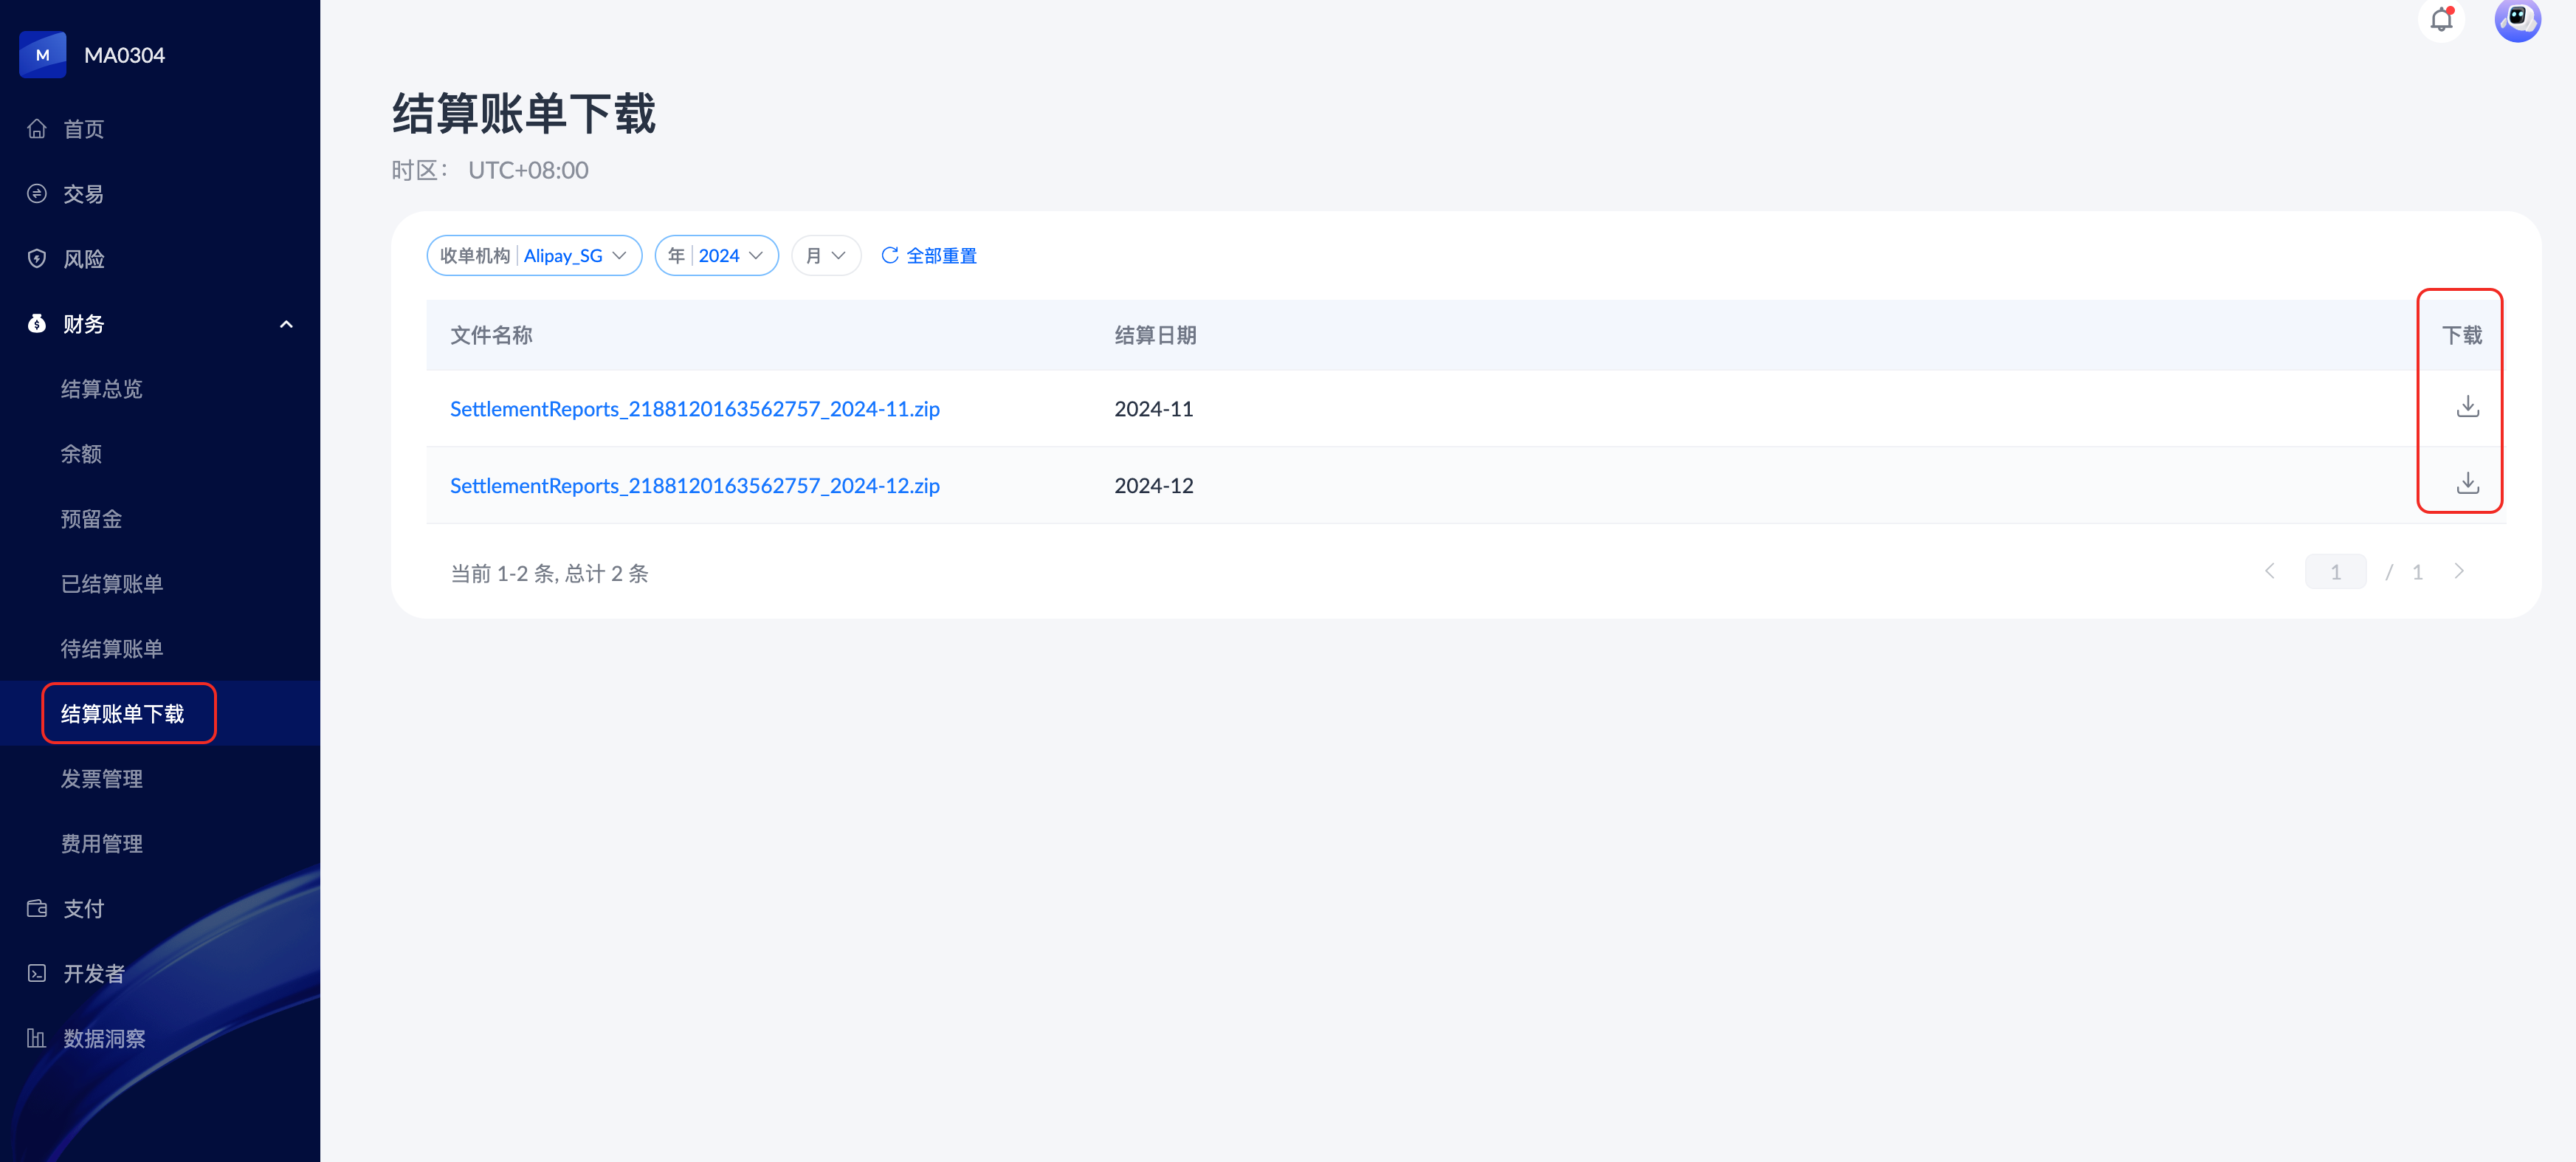Select 发票管理 invoice management item

tap(101, 779)
